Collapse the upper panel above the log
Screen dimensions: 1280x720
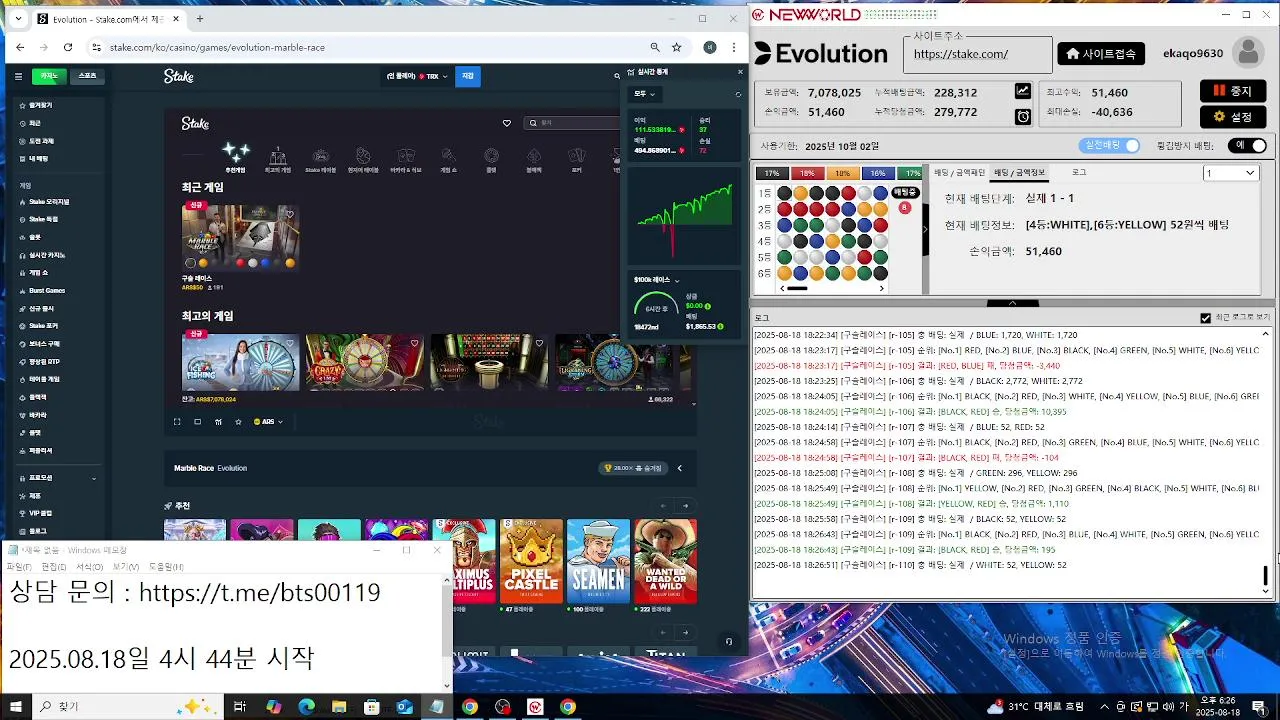click(1012, 303)
